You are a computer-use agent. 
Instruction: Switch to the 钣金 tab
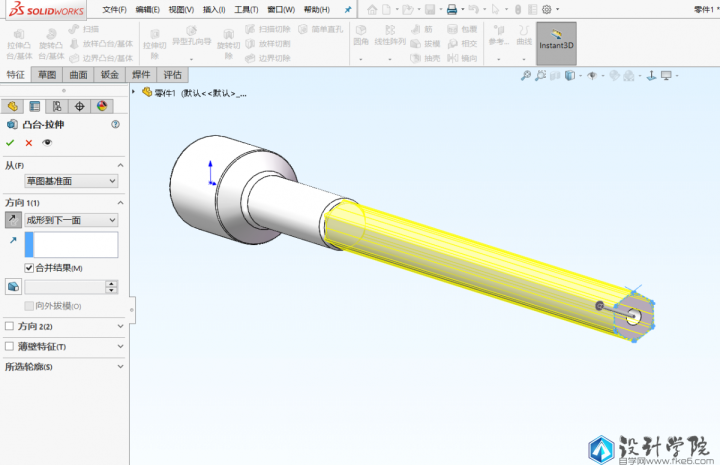110,75
